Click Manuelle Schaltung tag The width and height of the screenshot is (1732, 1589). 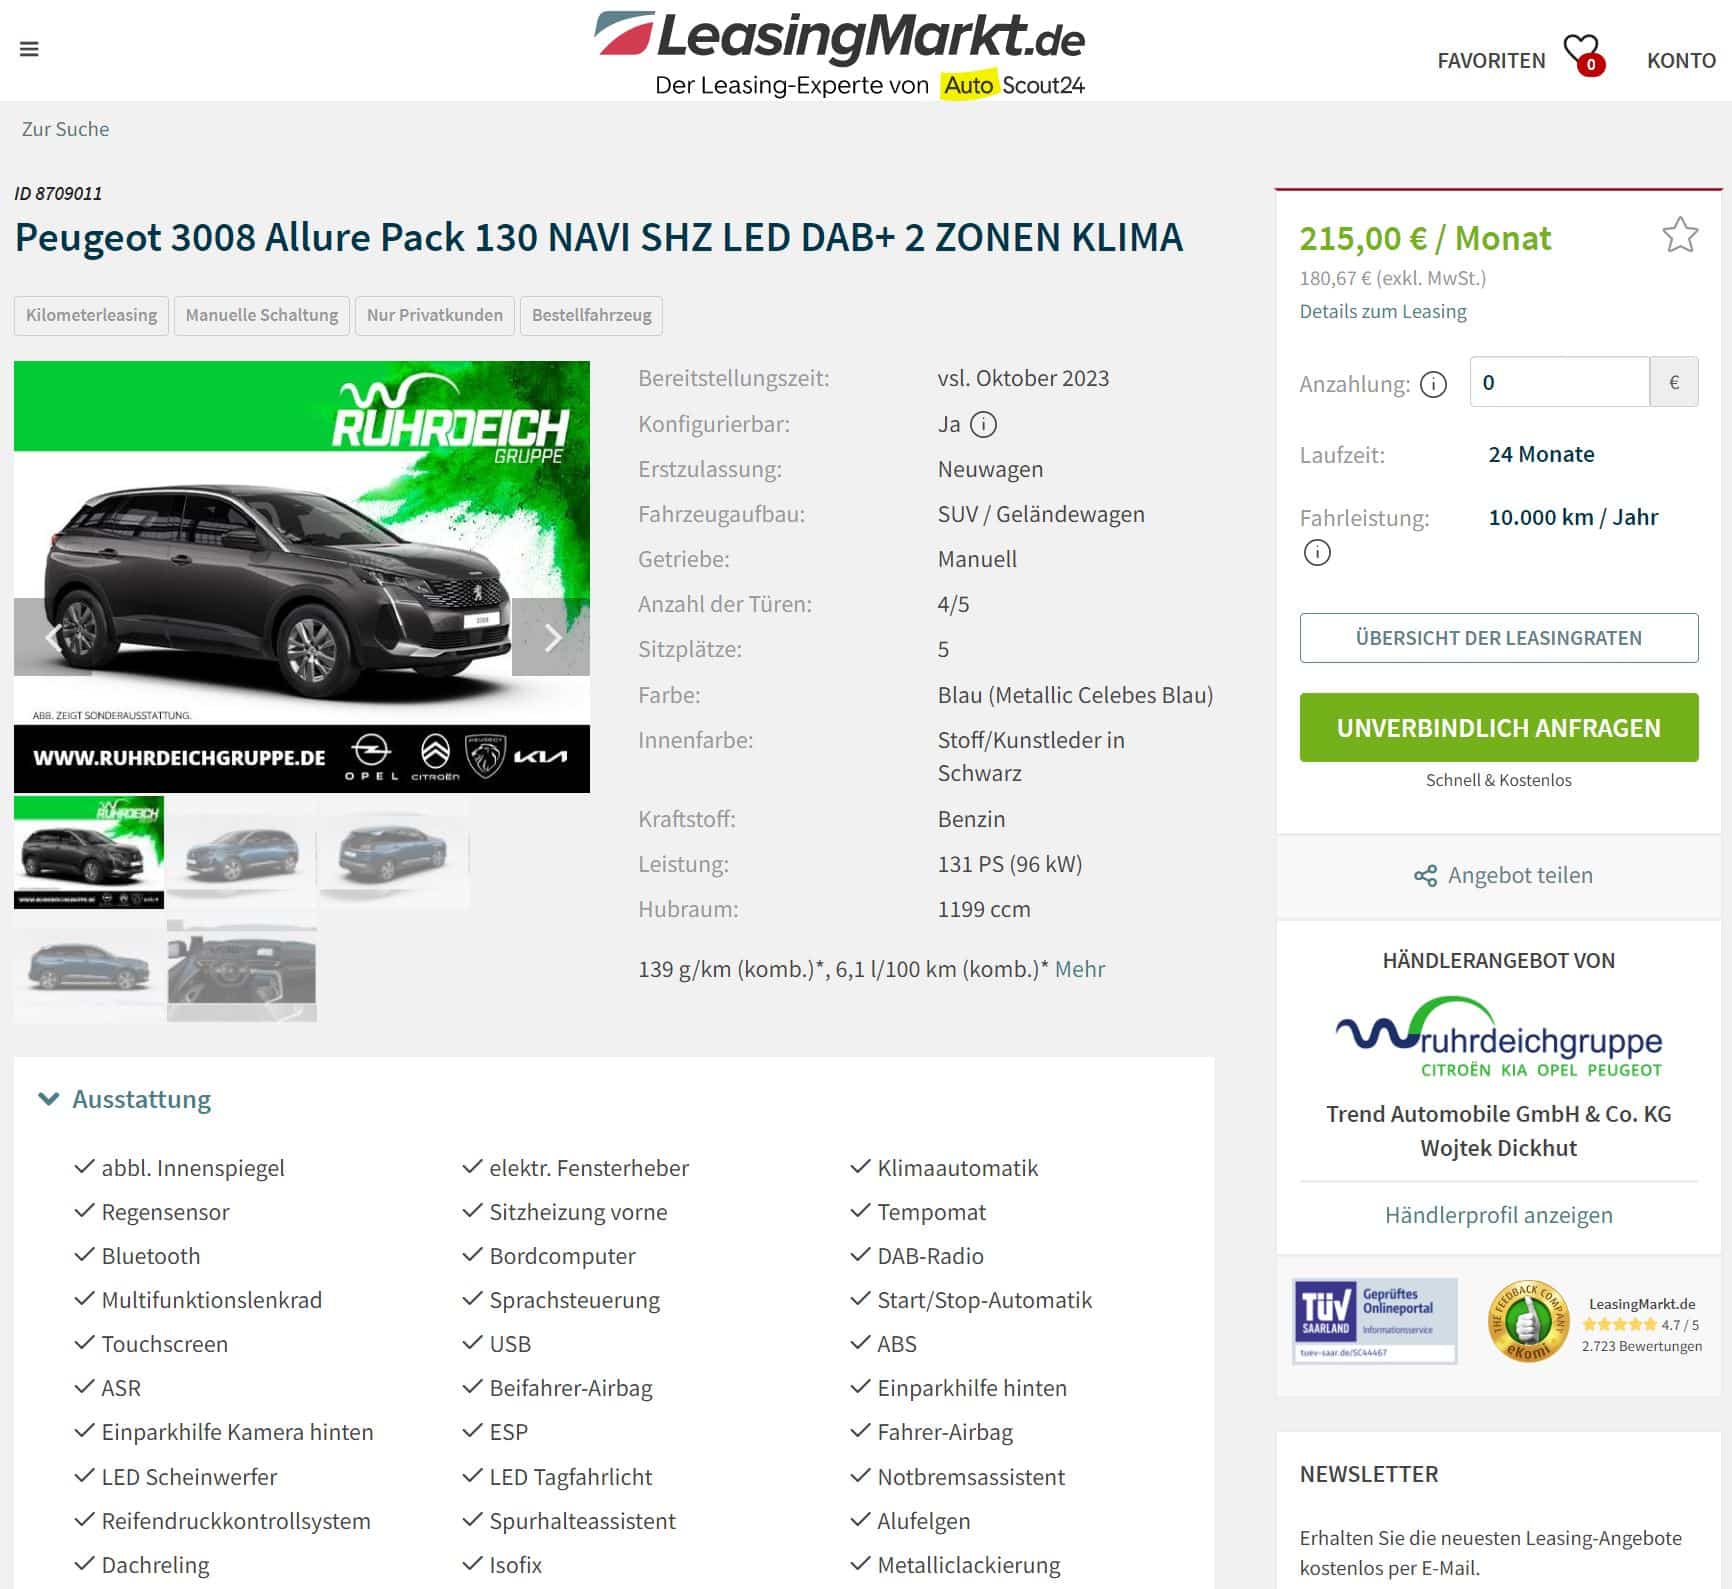click(262, 315)
